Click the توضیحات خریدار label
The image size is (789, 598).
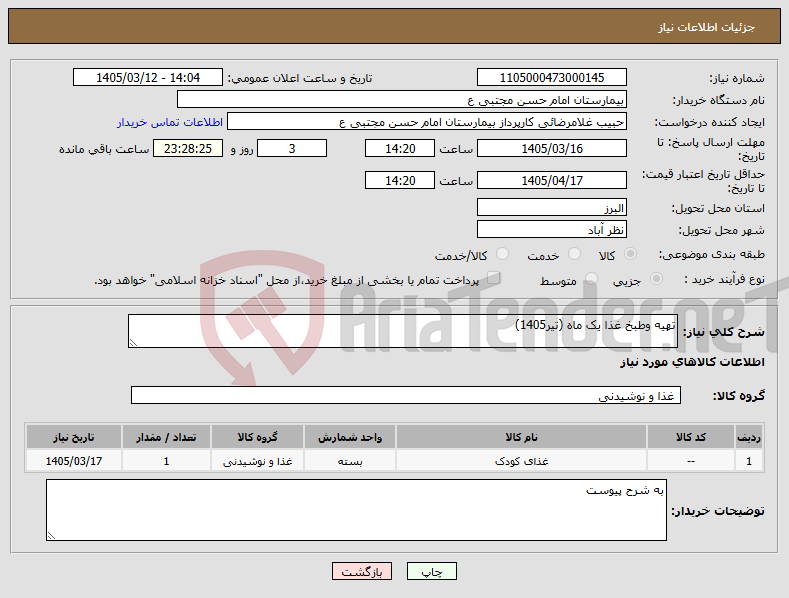(718, 511)
